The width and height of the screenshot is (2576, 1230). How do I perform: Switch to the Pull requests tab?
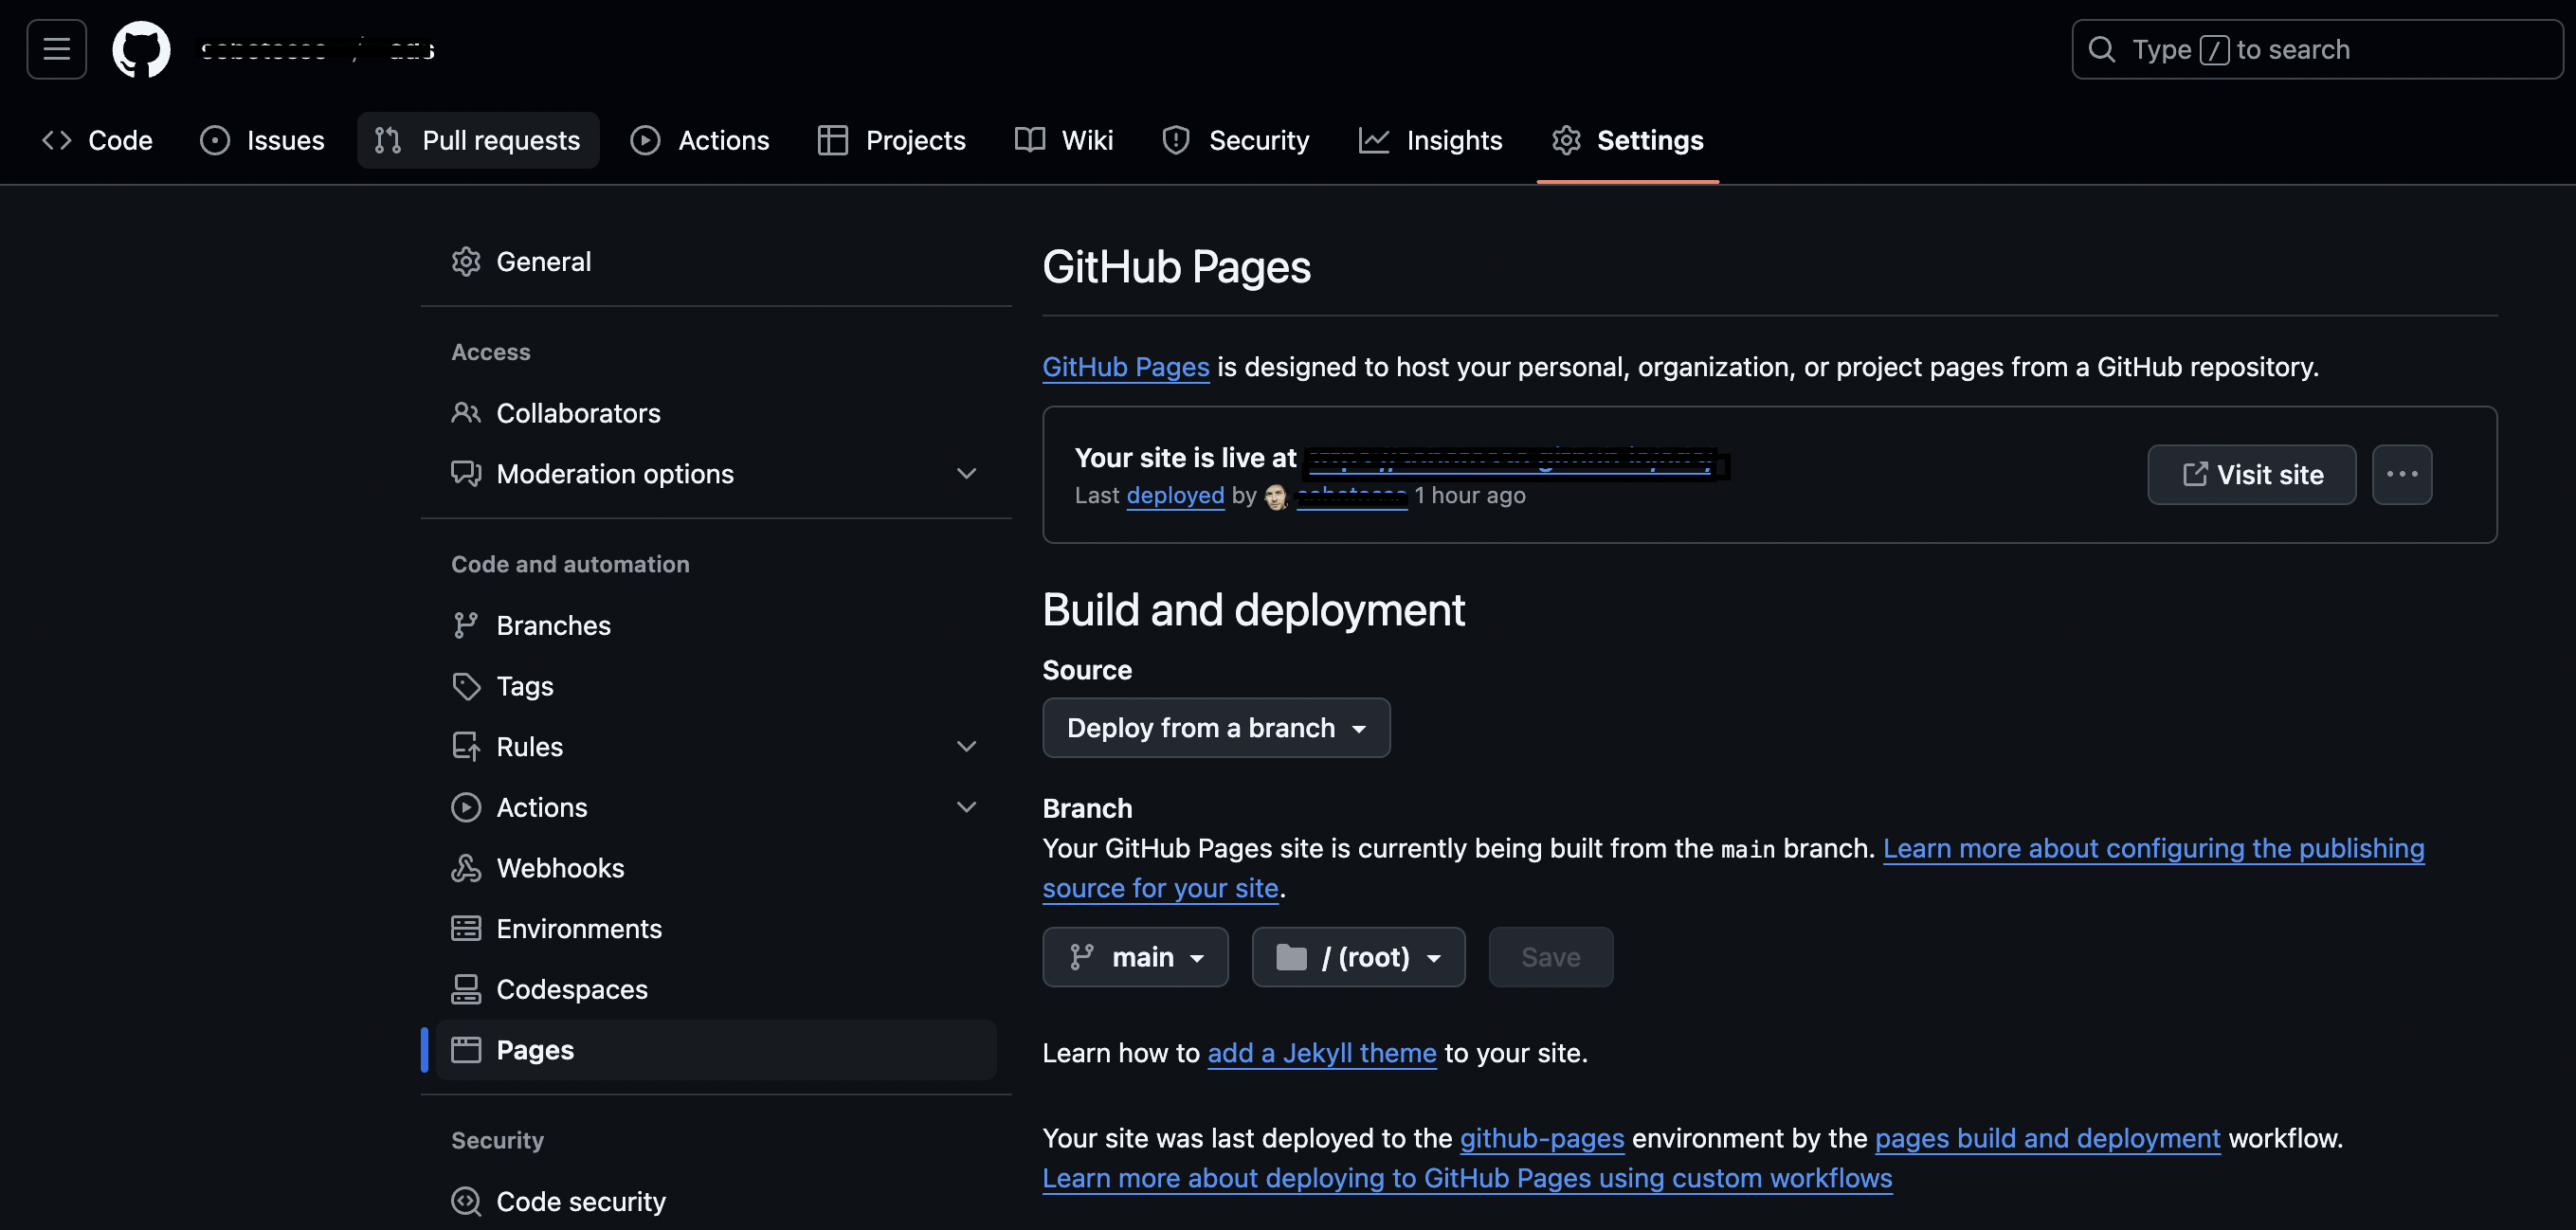pyautogui.click(x=478, y=140)
